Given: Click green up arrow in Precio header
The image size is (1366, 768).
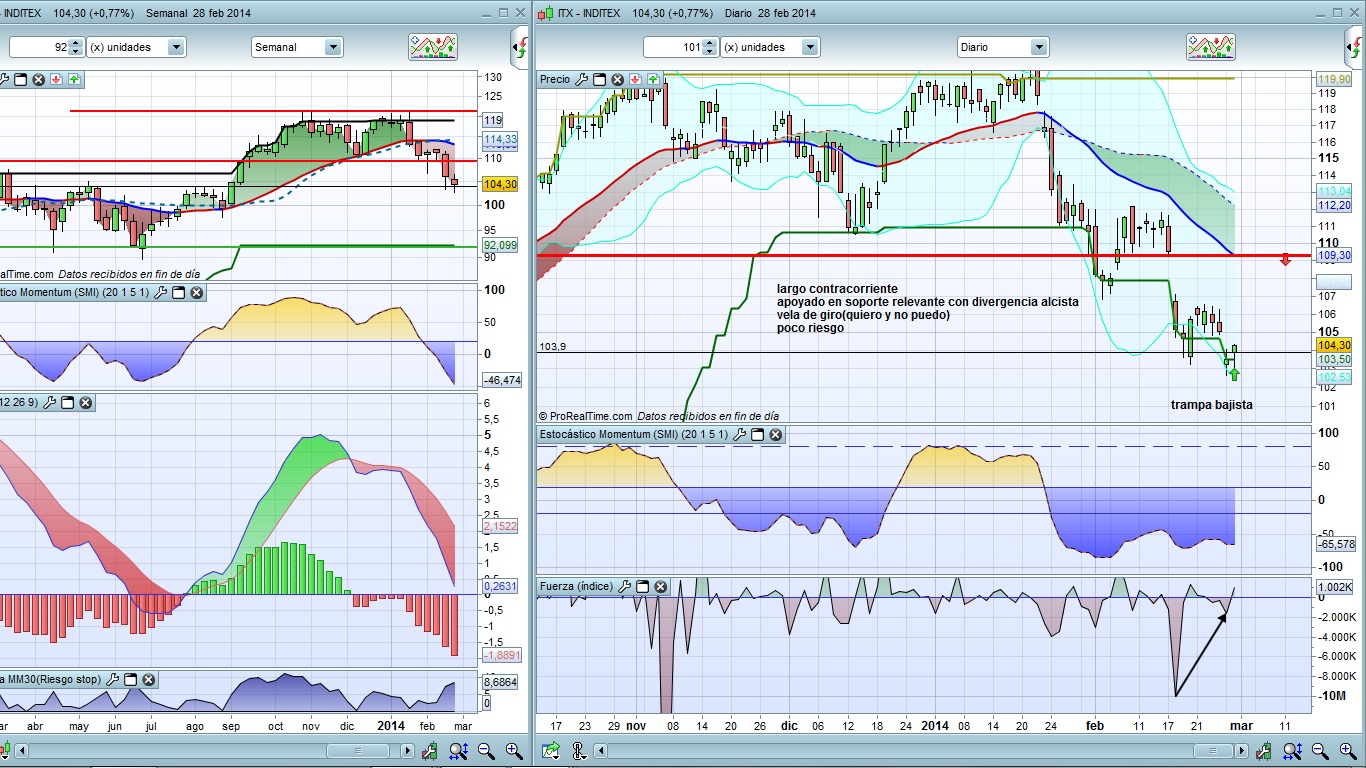Looking at the screenshot, I should [653, 79].
